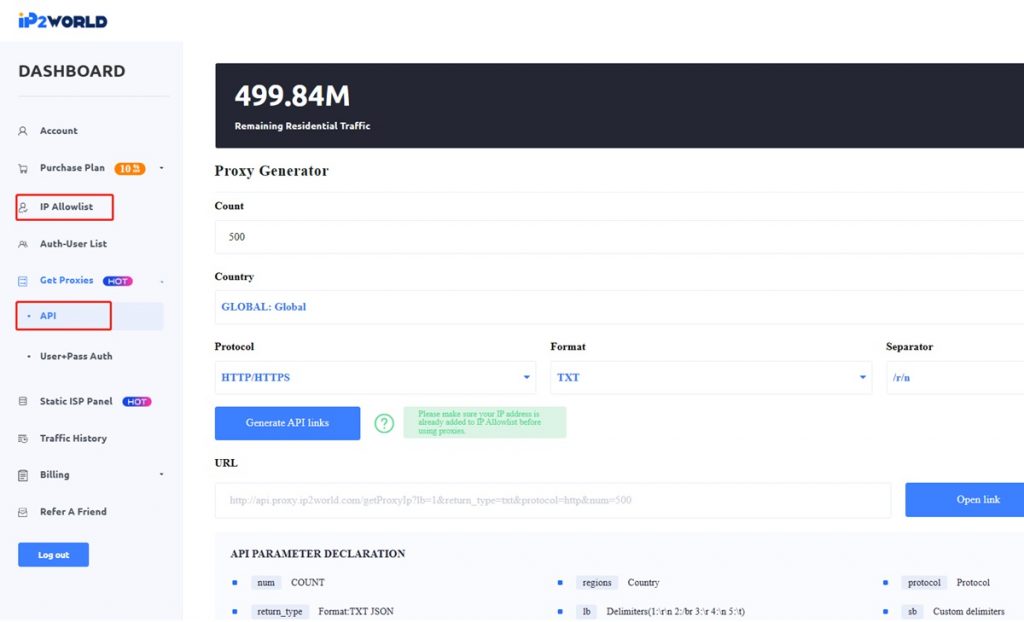The height and width of the screenshot is (622, 1024).
Task: Open the Refer A Friend page
Action: click(73, 512)
